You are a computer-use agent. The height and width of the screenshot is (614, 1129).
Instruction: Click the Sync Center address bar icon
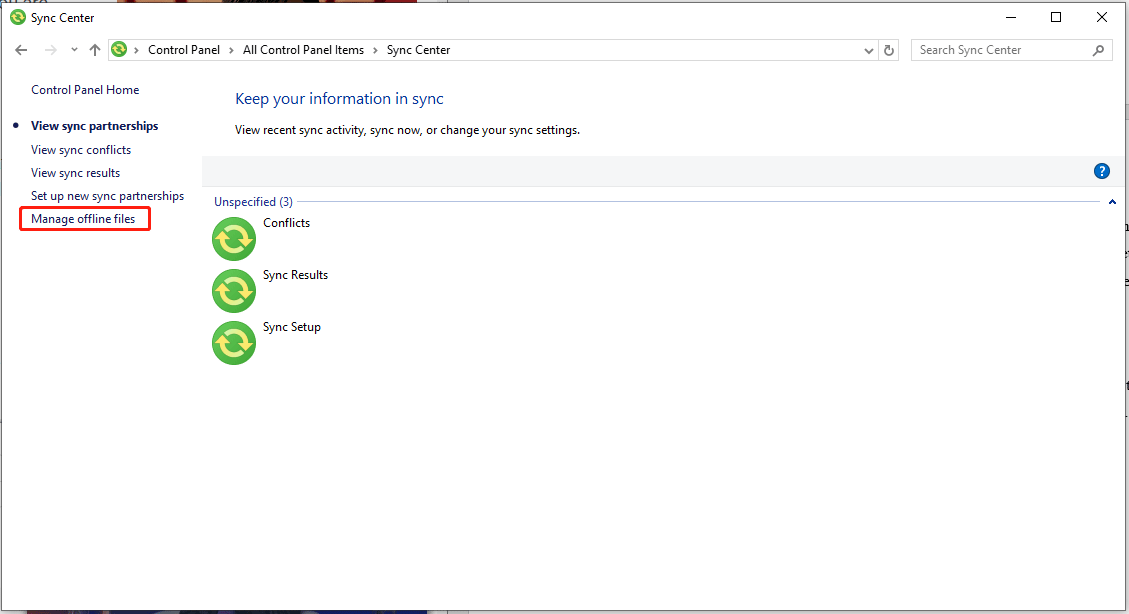pos(120,50)
